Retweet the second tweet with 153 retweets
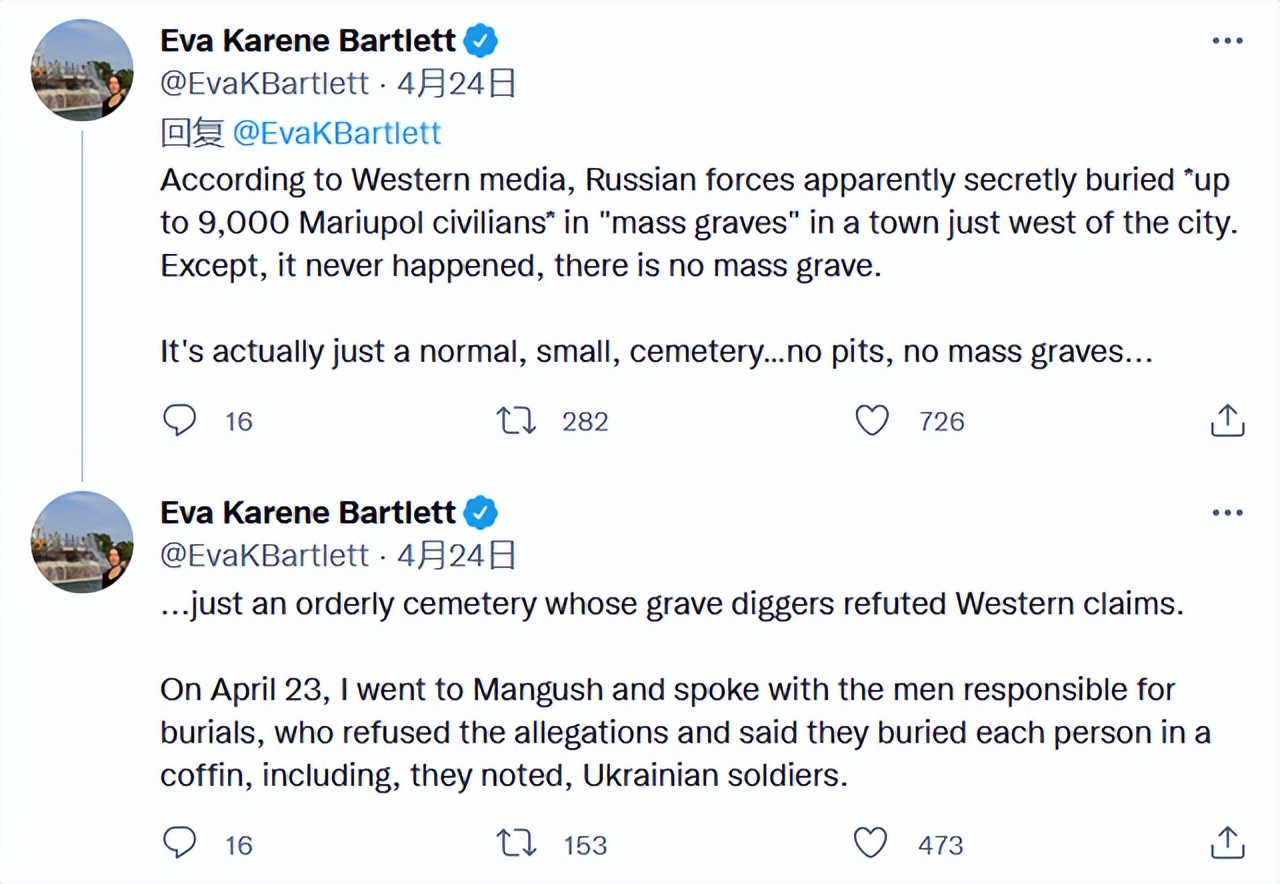Image resolution: width=1280 pixels, height=884 pixels. tap(516, 844)
